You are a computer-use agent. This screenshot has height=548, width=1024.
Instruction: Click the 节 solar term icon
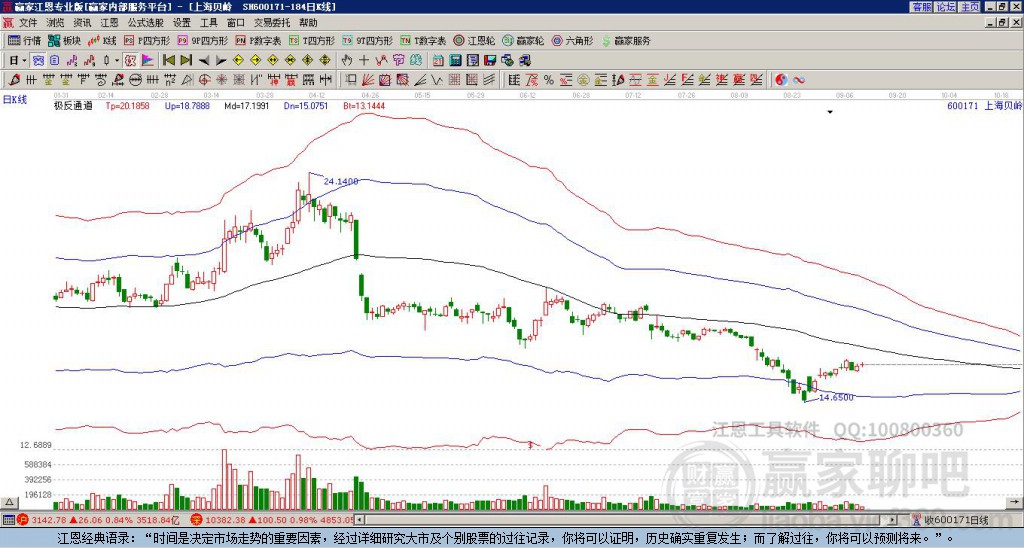point(398,60)
